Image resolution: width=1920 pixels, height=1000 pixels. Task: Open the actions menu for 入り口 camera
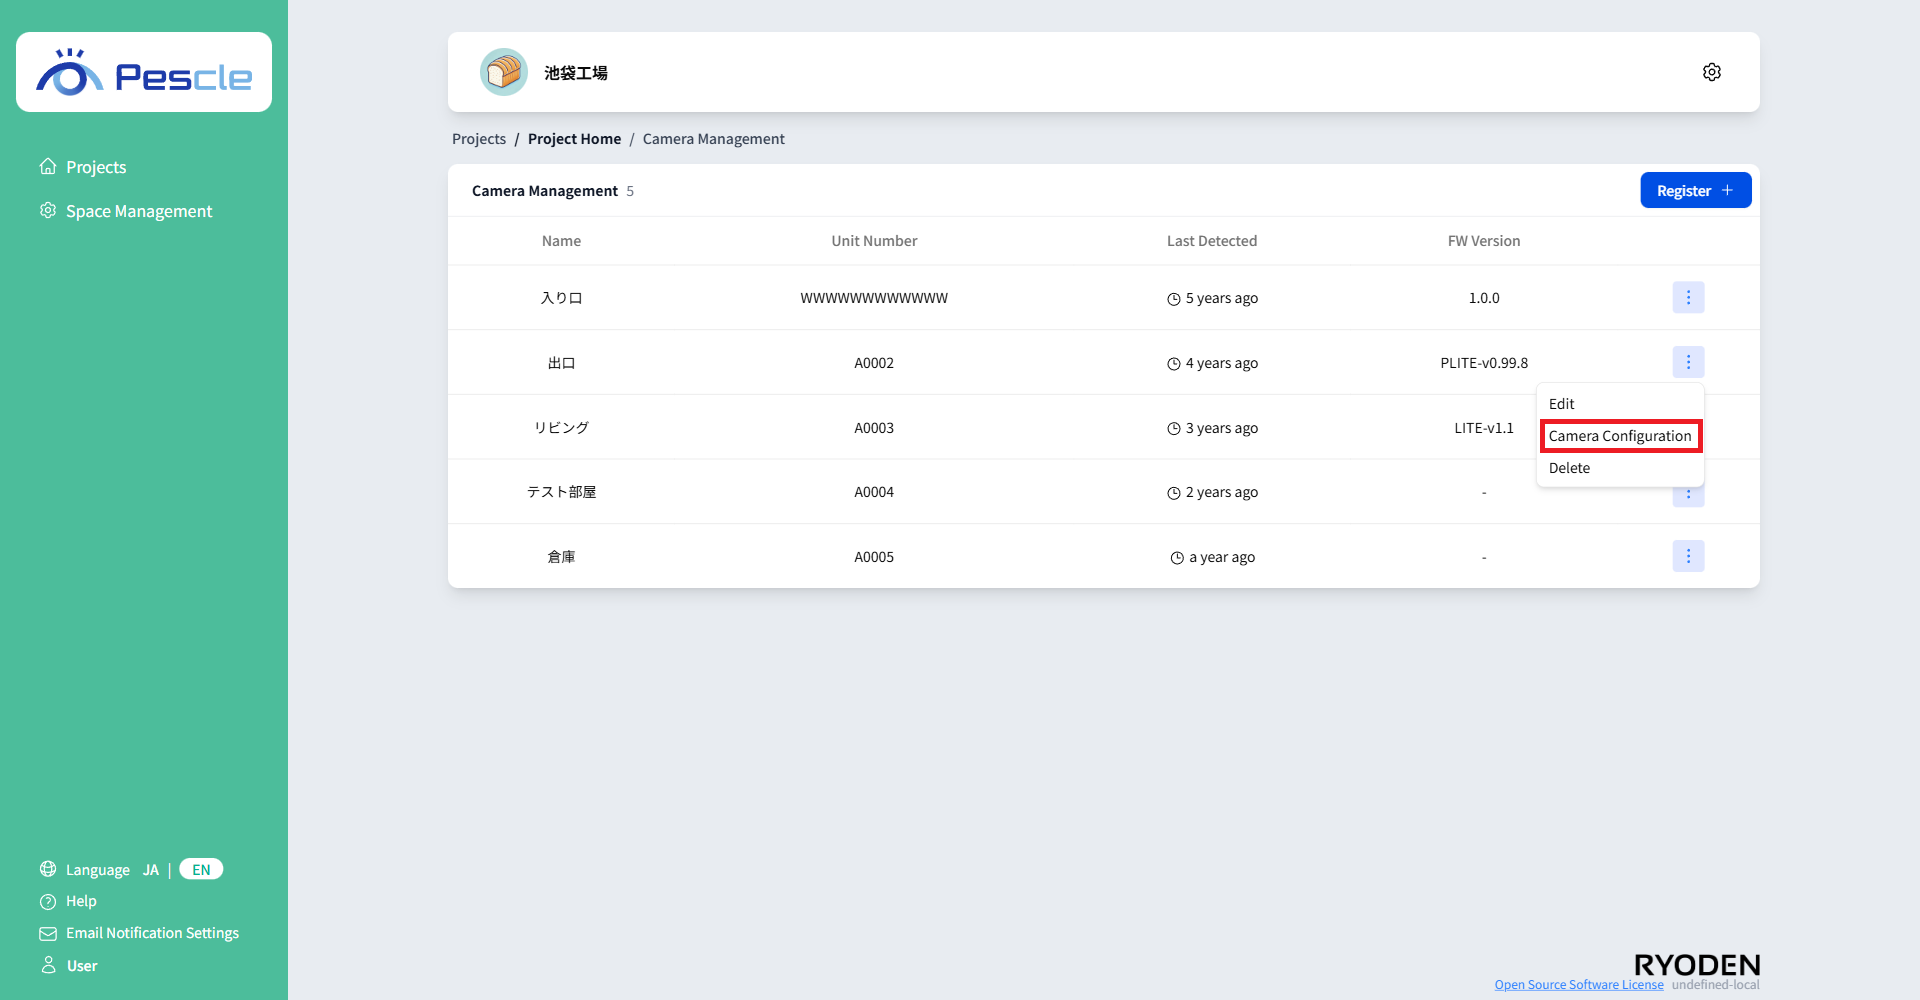tap(1688, 297)
